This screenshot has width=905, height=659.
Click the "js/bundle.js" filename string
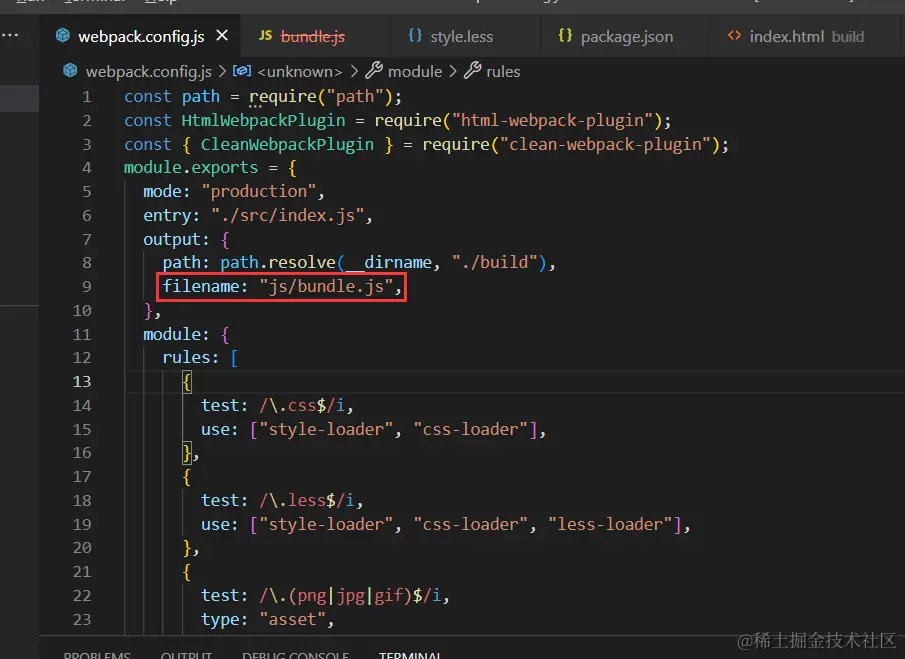pos(326,286)
